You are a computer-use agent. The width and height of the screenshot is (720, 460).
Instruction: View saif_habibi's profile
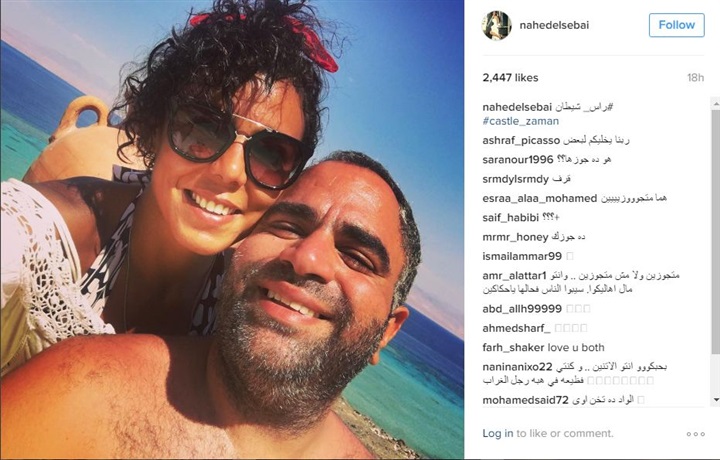point(510,218)
